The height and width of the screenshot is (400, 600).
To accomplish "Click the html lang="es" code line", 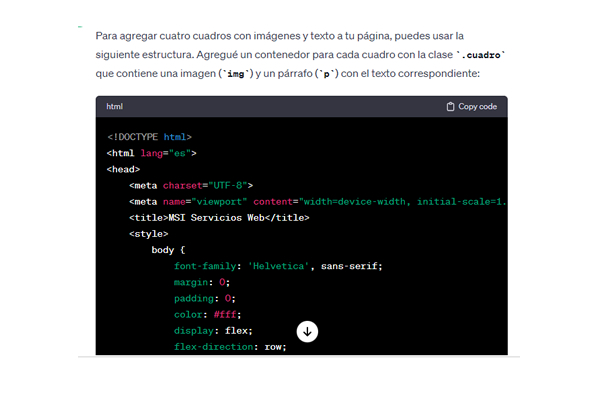I will pyautogui.click(x=151, y=153).
